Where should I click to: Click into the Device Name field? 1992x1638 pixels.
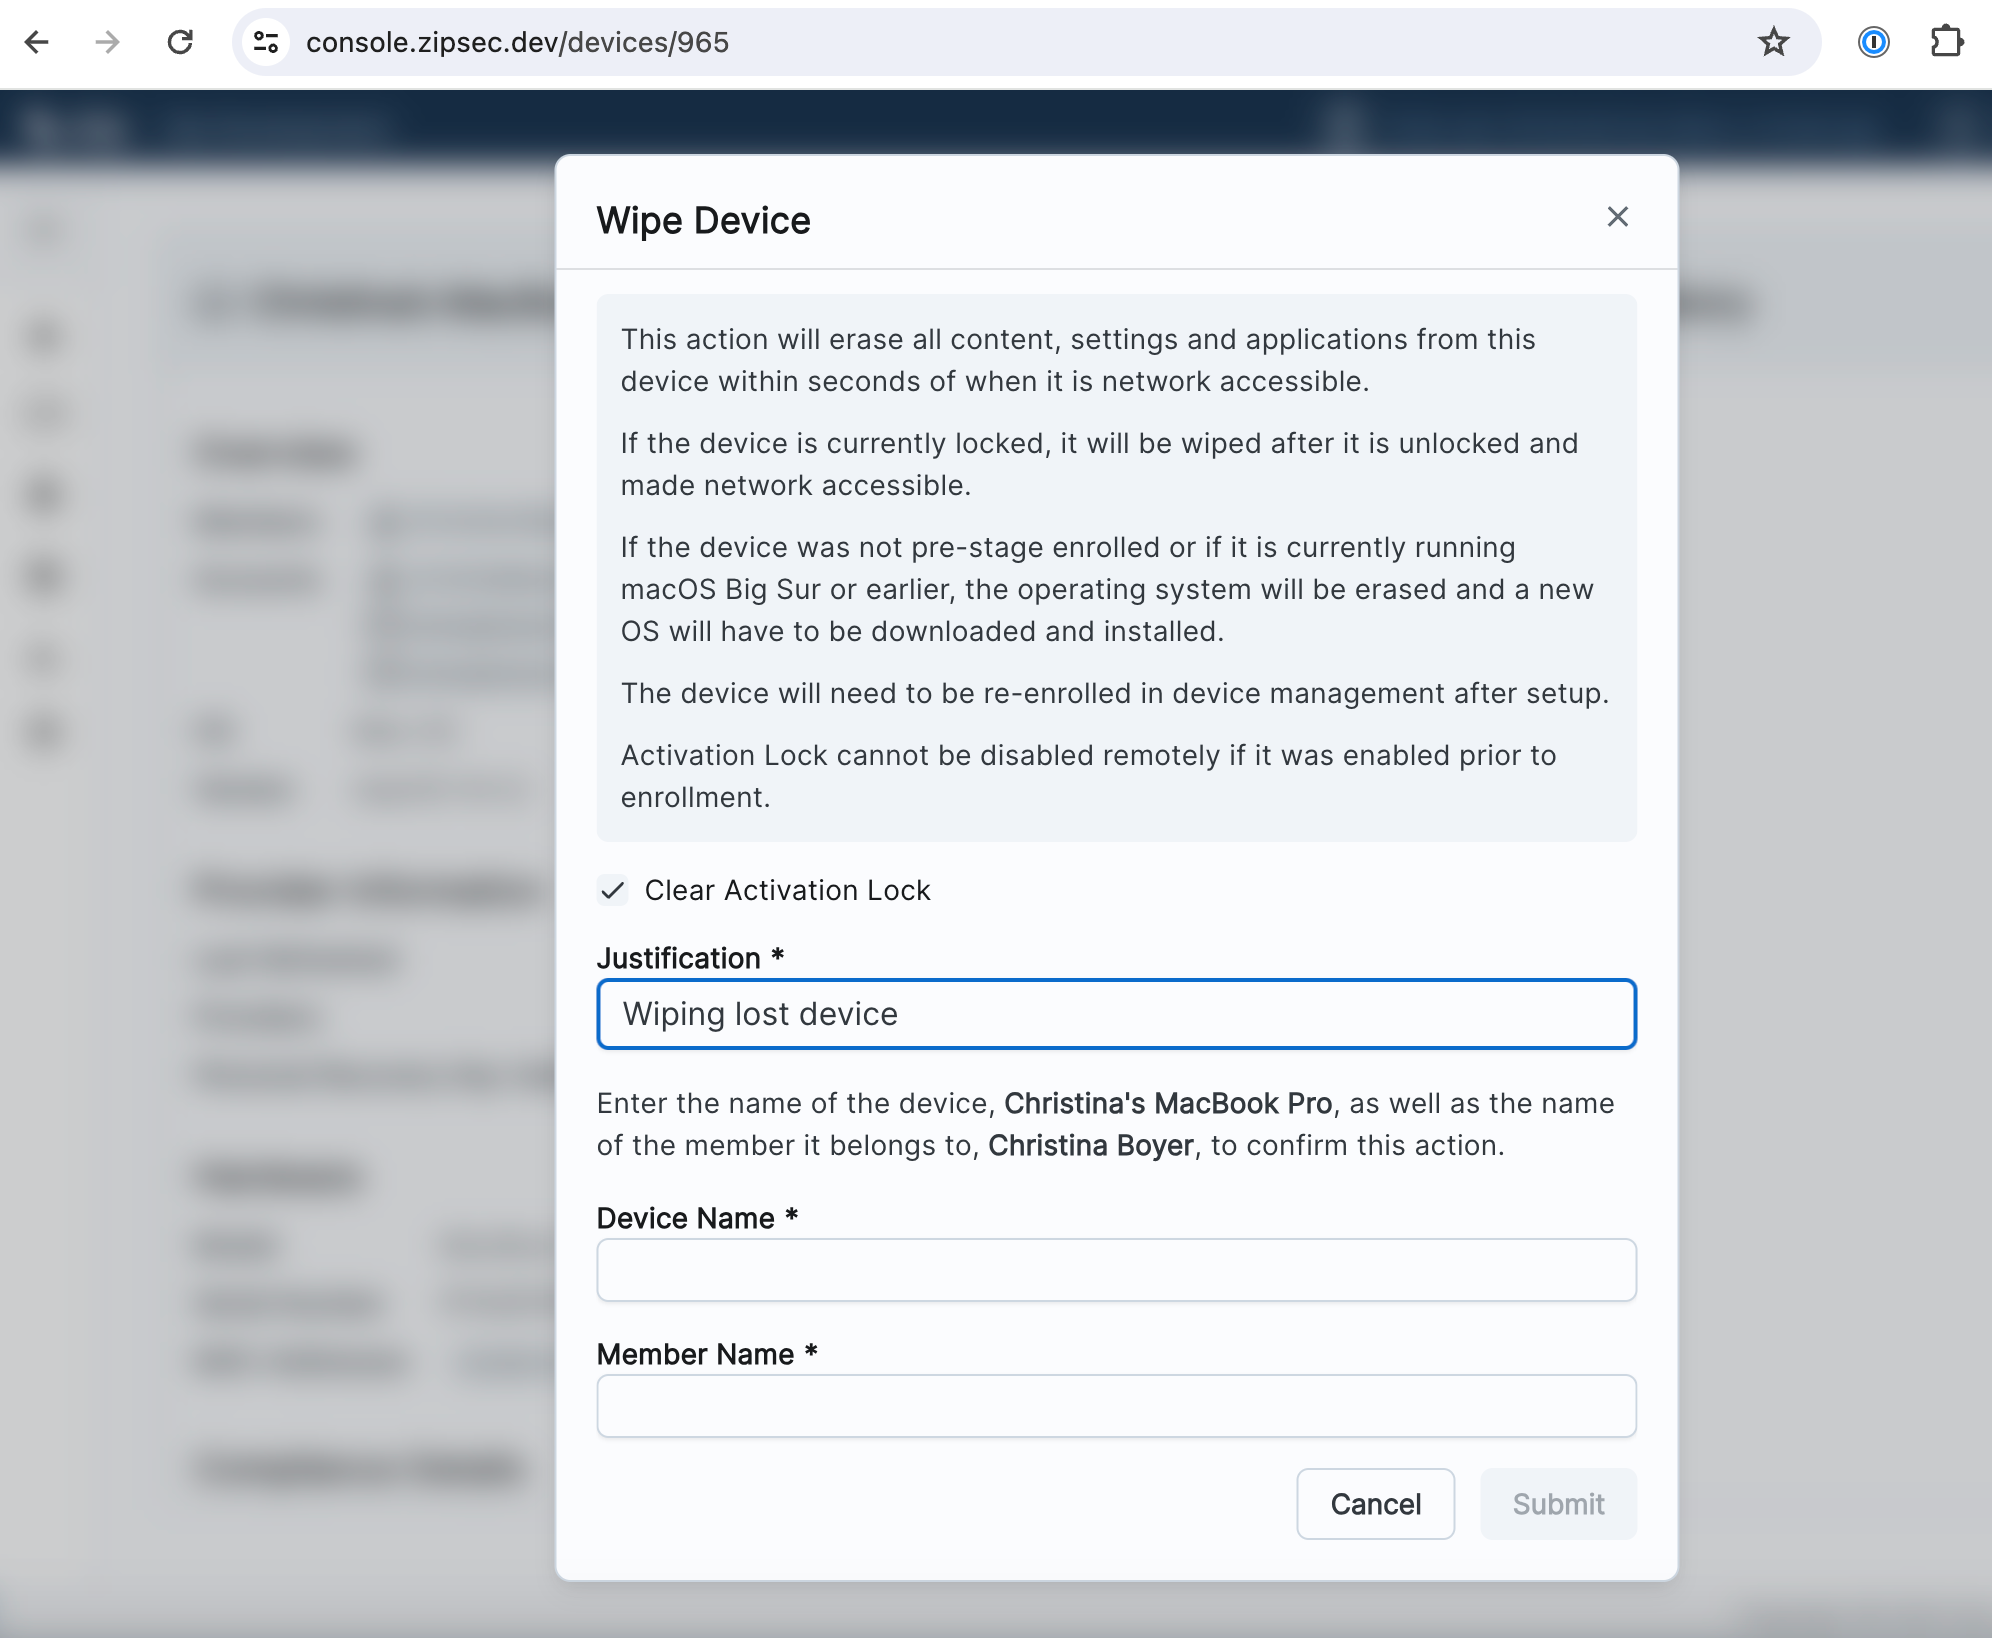(x=1116, y=1270)
